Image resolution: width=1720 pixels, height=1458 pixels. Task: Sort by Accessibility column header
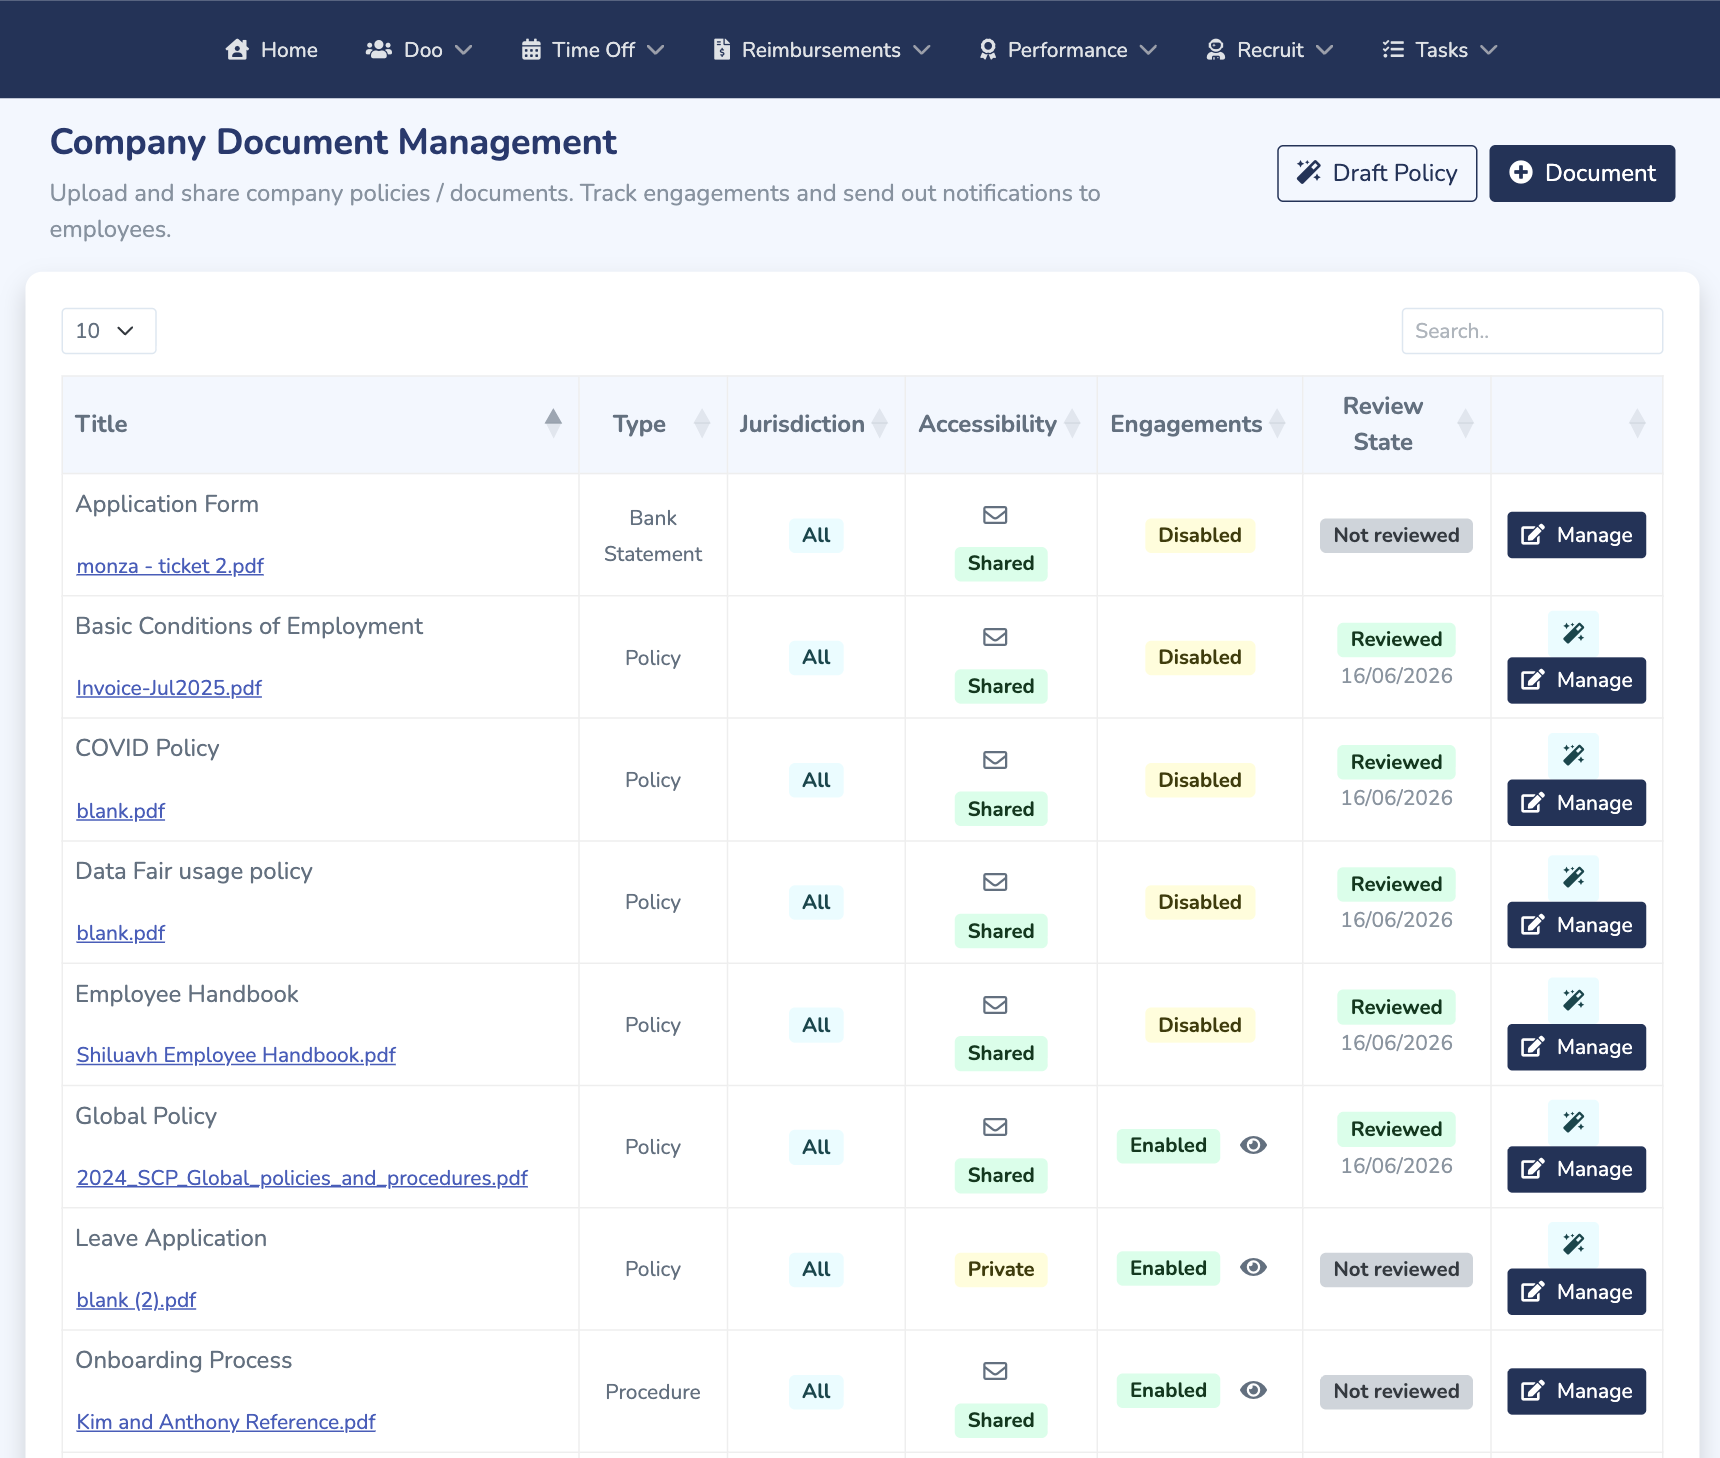click(x=1000, y=424)
